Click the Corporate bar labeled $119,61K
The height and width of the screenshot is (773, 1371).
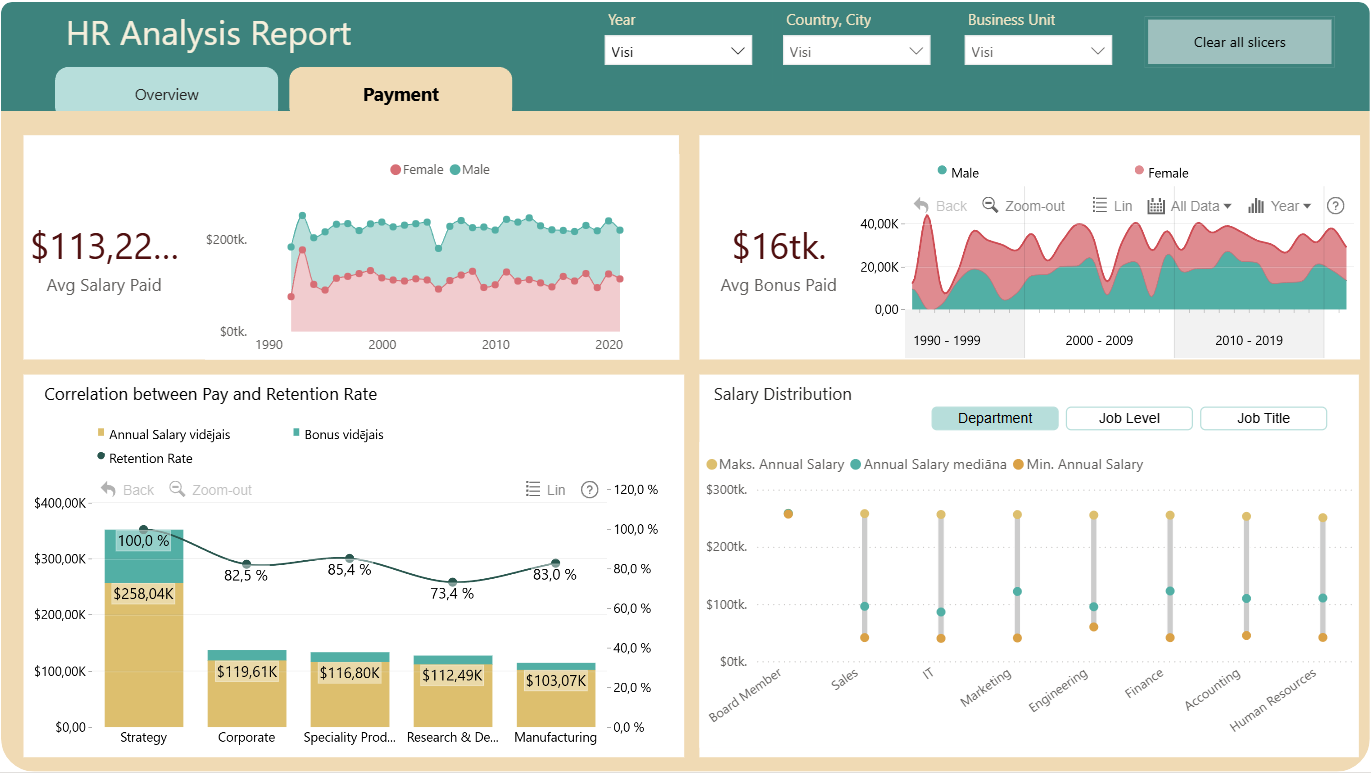pyautogui.click(x=247, y=693)
